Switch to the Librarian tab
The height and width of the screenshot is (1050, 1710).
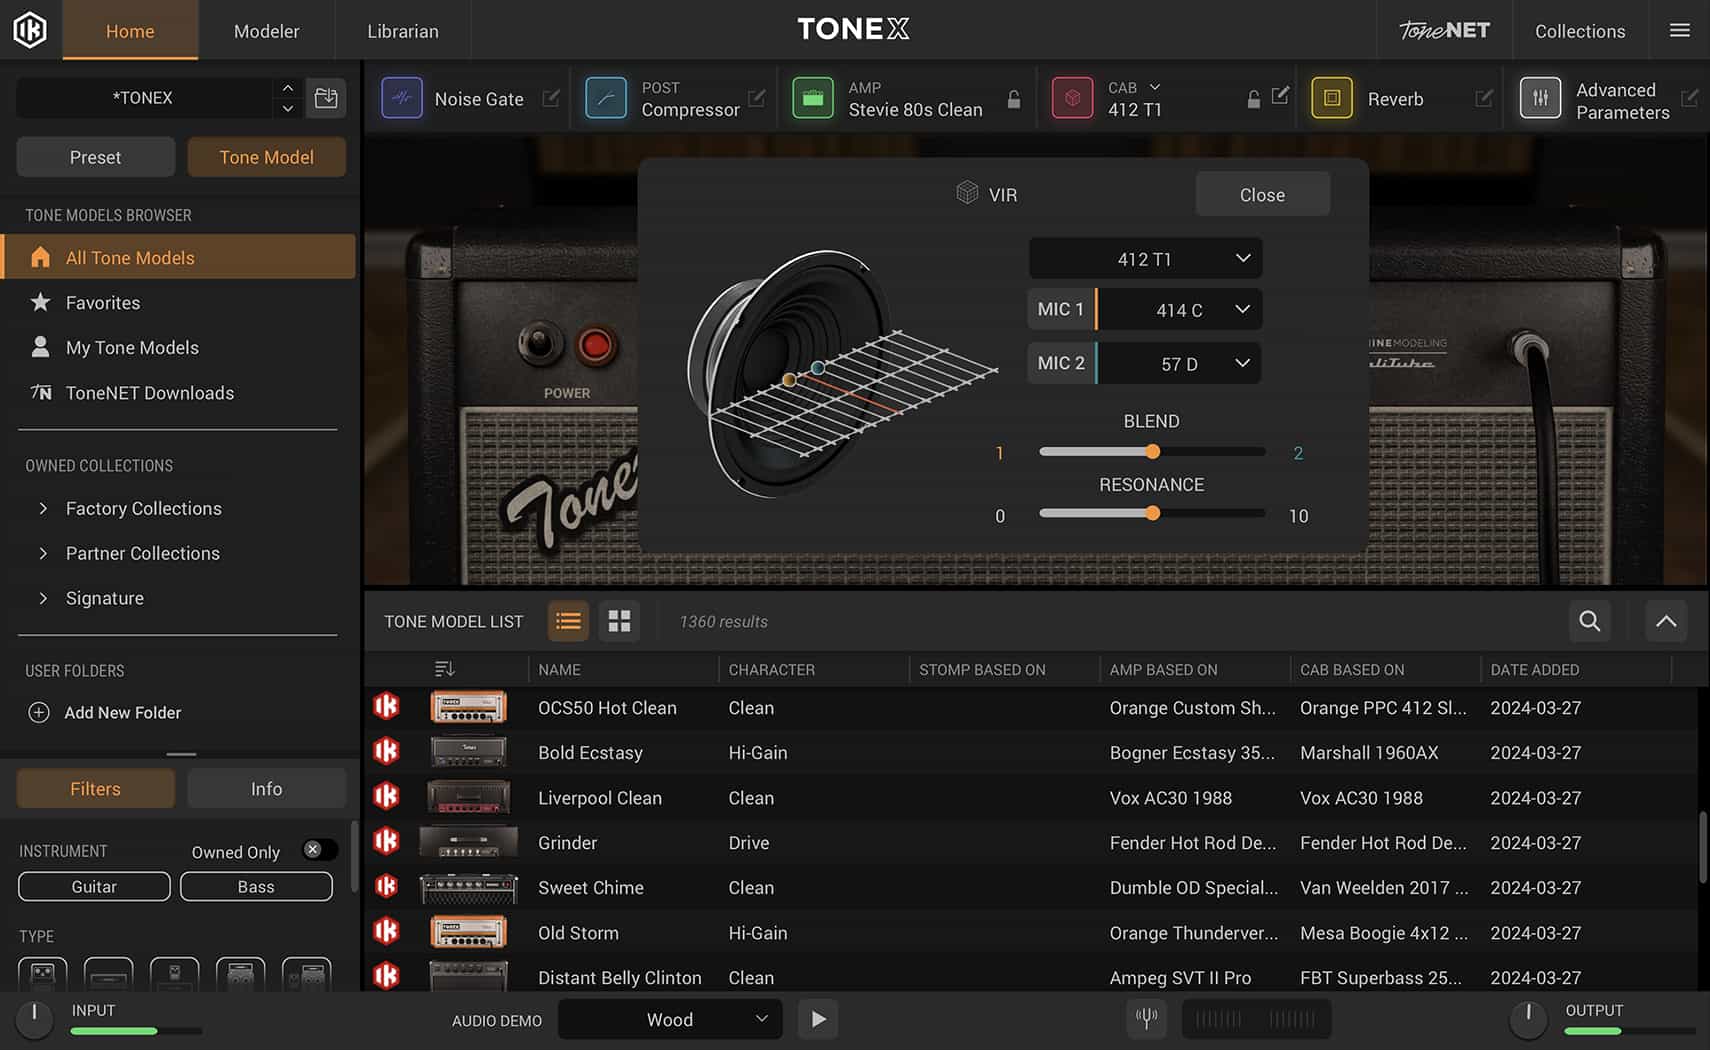(403, 31)
